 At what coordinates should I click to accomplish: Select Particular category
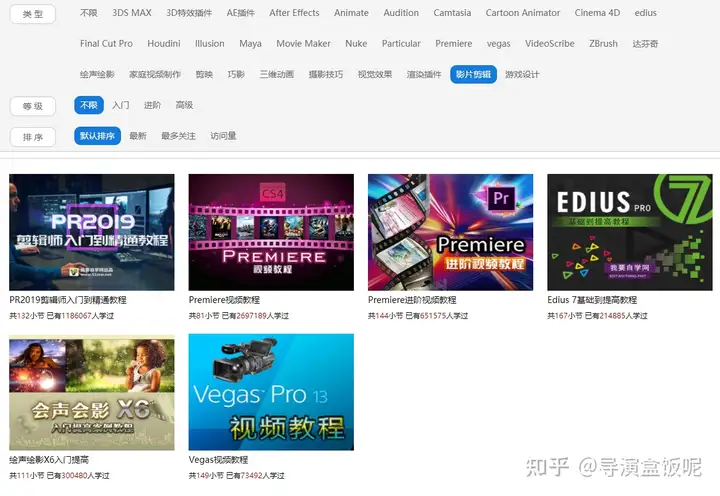point(401,44)
